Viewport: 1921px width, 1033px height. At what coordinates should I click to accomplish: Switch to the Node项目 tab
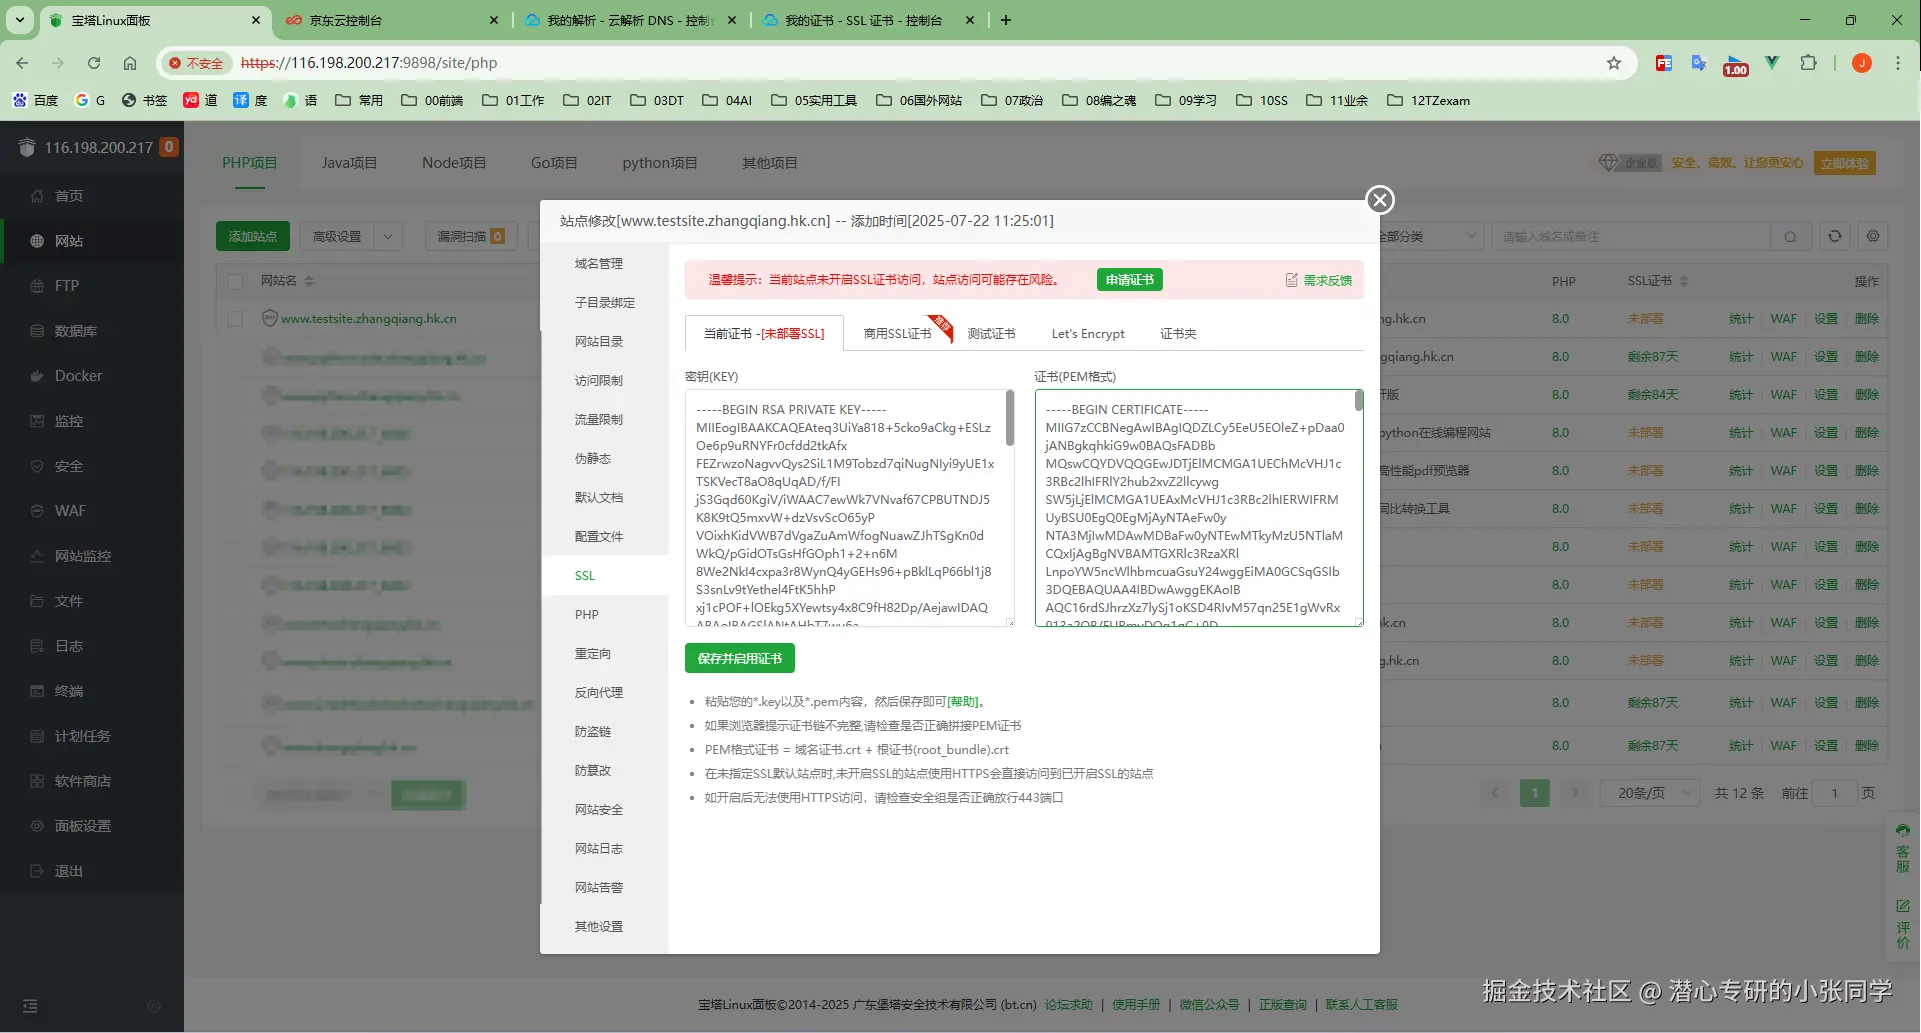pyautogui.click(x=454, y=163)
